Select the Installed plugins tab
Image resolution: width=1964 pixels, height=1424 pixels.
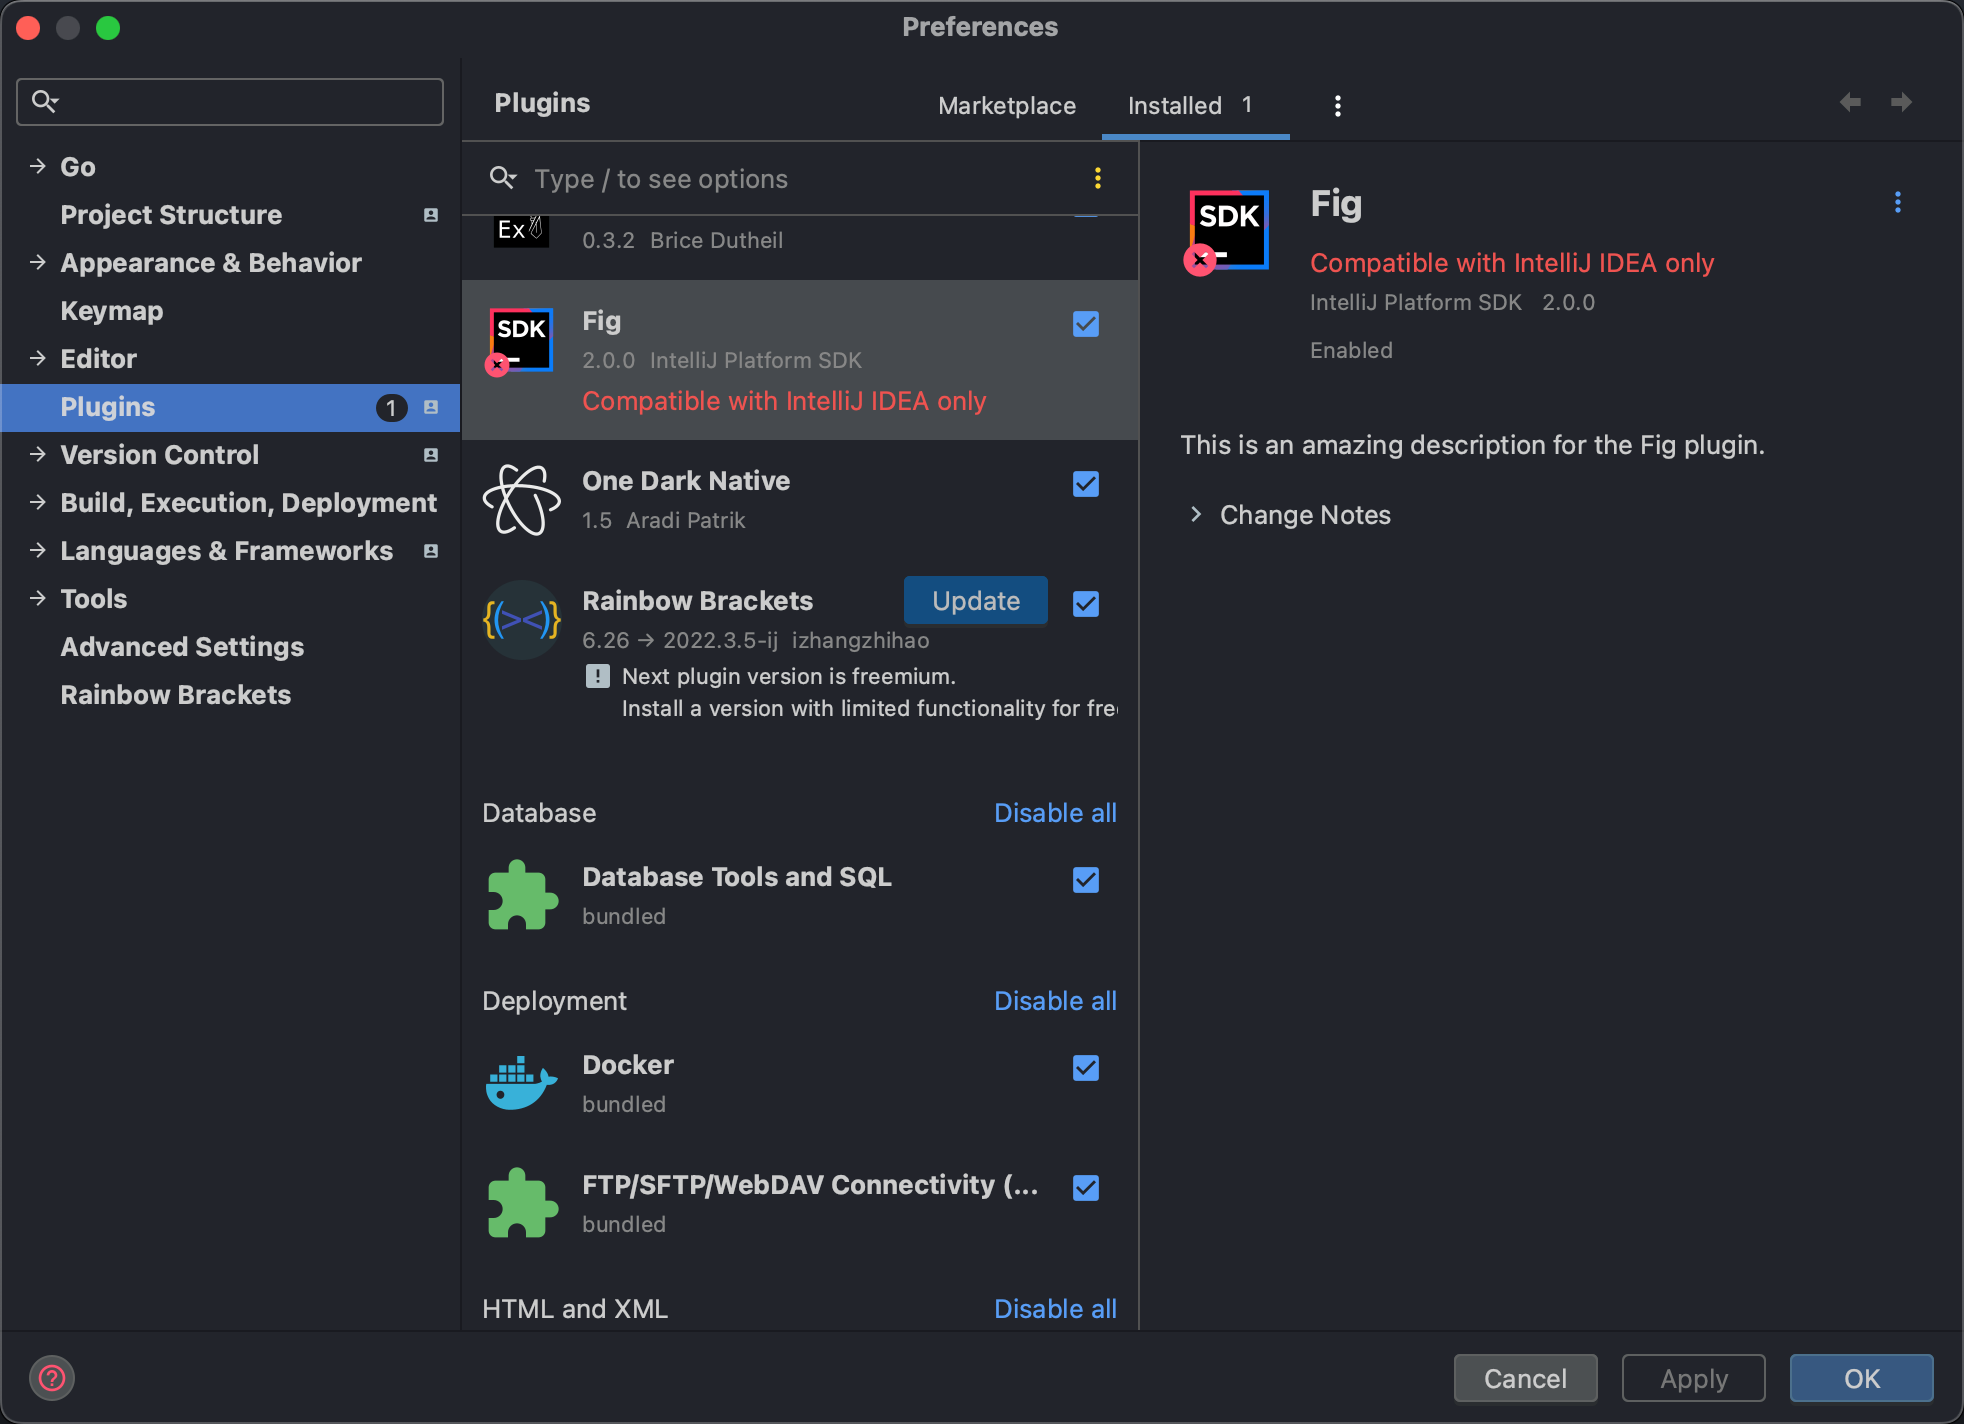(1174, 105)
